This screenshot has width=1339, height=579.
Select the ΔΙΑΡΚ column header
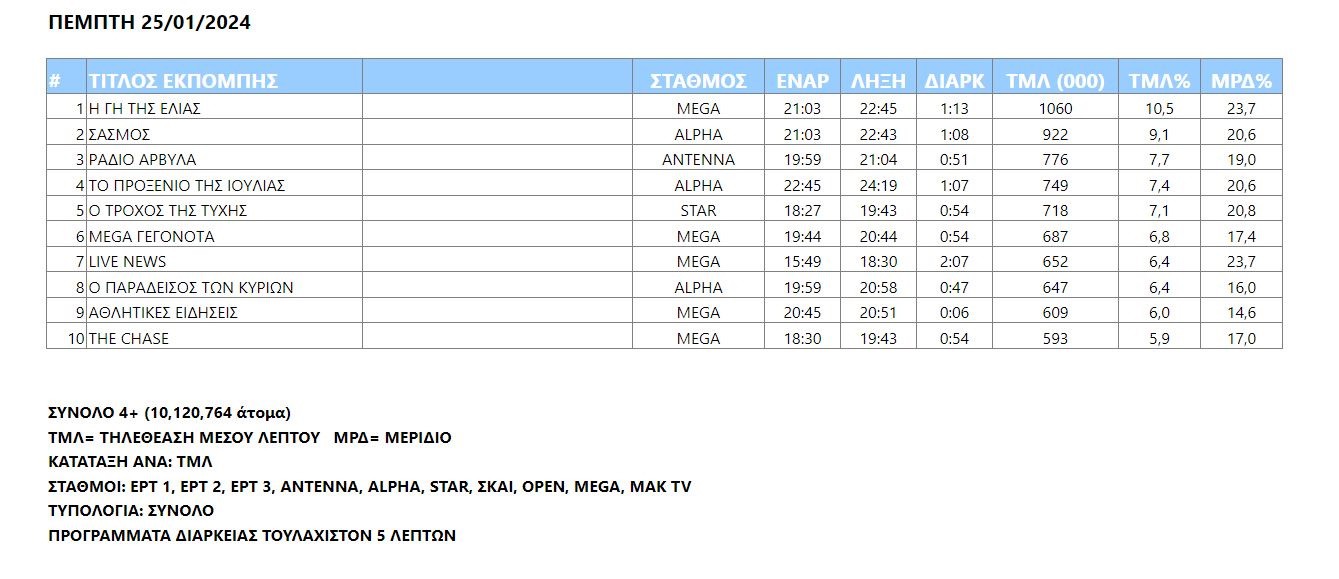coord(953,81)
